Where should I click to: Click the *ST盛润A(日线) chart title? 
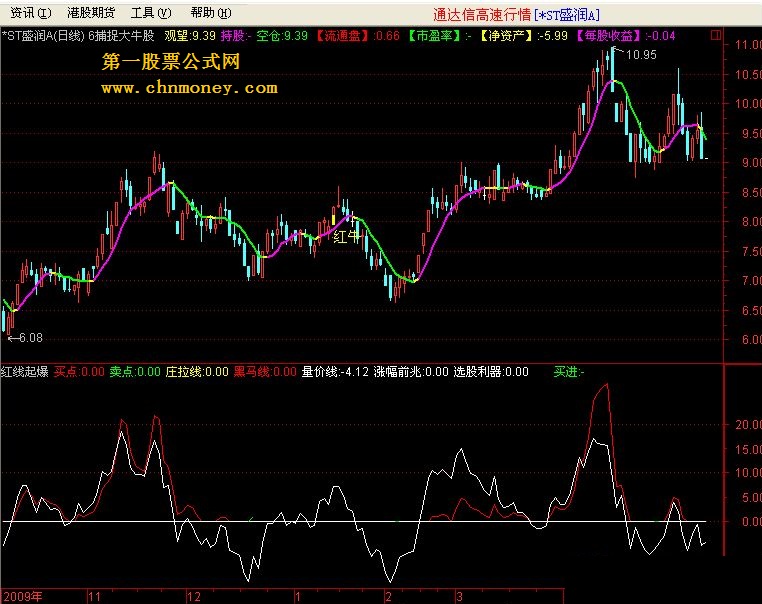43,36
